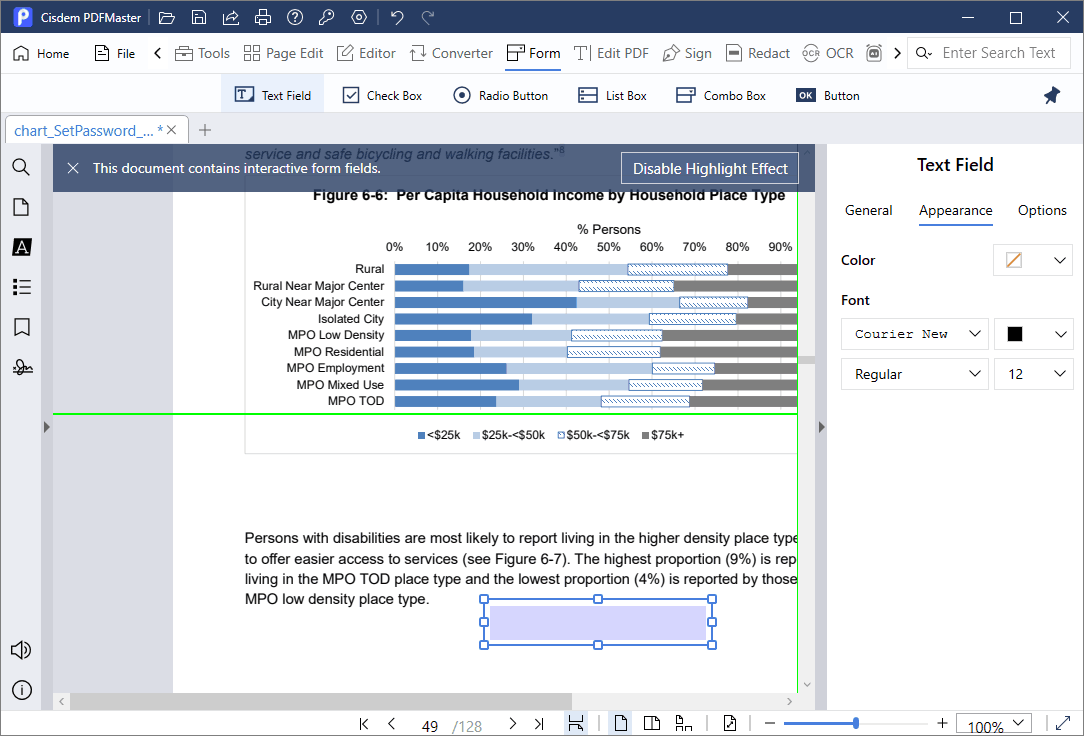Screen dimensions: 1084x736
Task: Click the speaker read-aloud icon
Action: tap(21, 650)
